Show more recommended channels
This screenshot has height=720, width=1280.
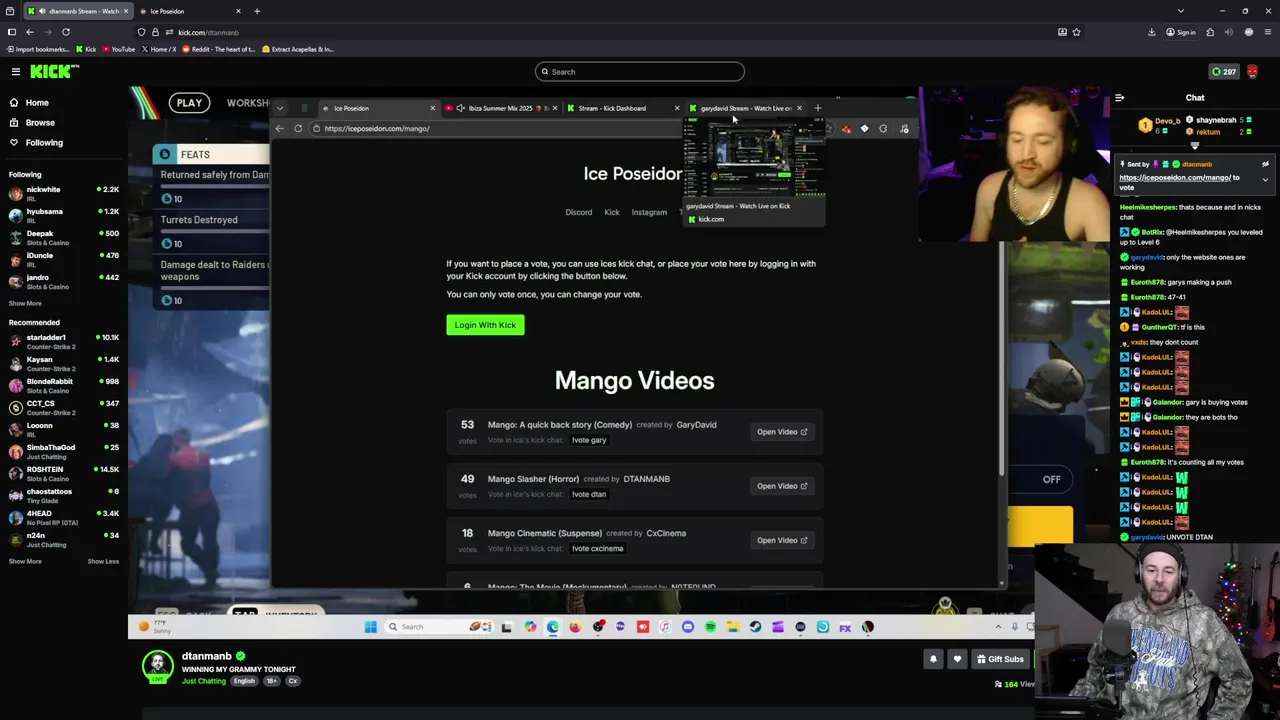[25, 561]
